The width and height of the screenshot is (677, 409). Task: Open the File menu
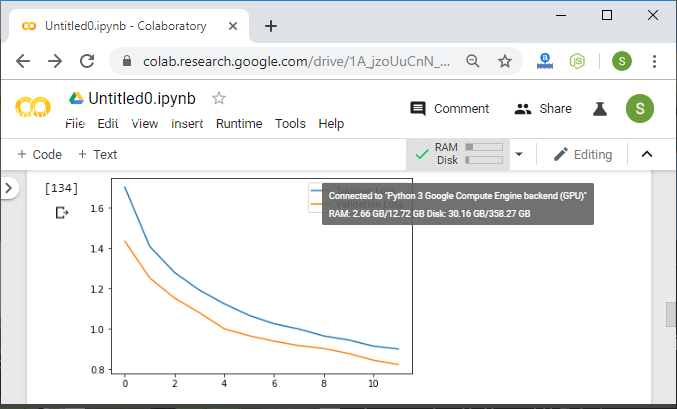click(75, 124)
